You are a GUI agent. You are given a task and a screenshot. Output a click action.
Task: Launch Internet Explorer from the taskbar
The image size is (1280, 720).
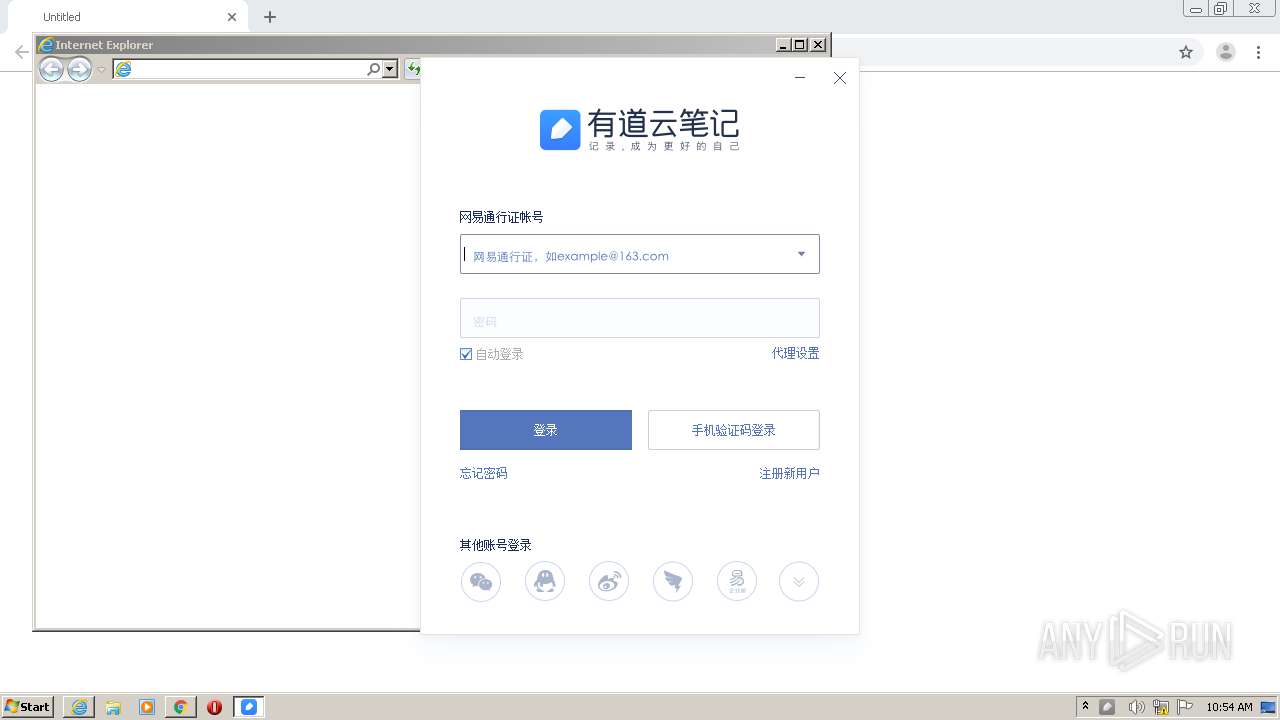click(x=79, y=707)
